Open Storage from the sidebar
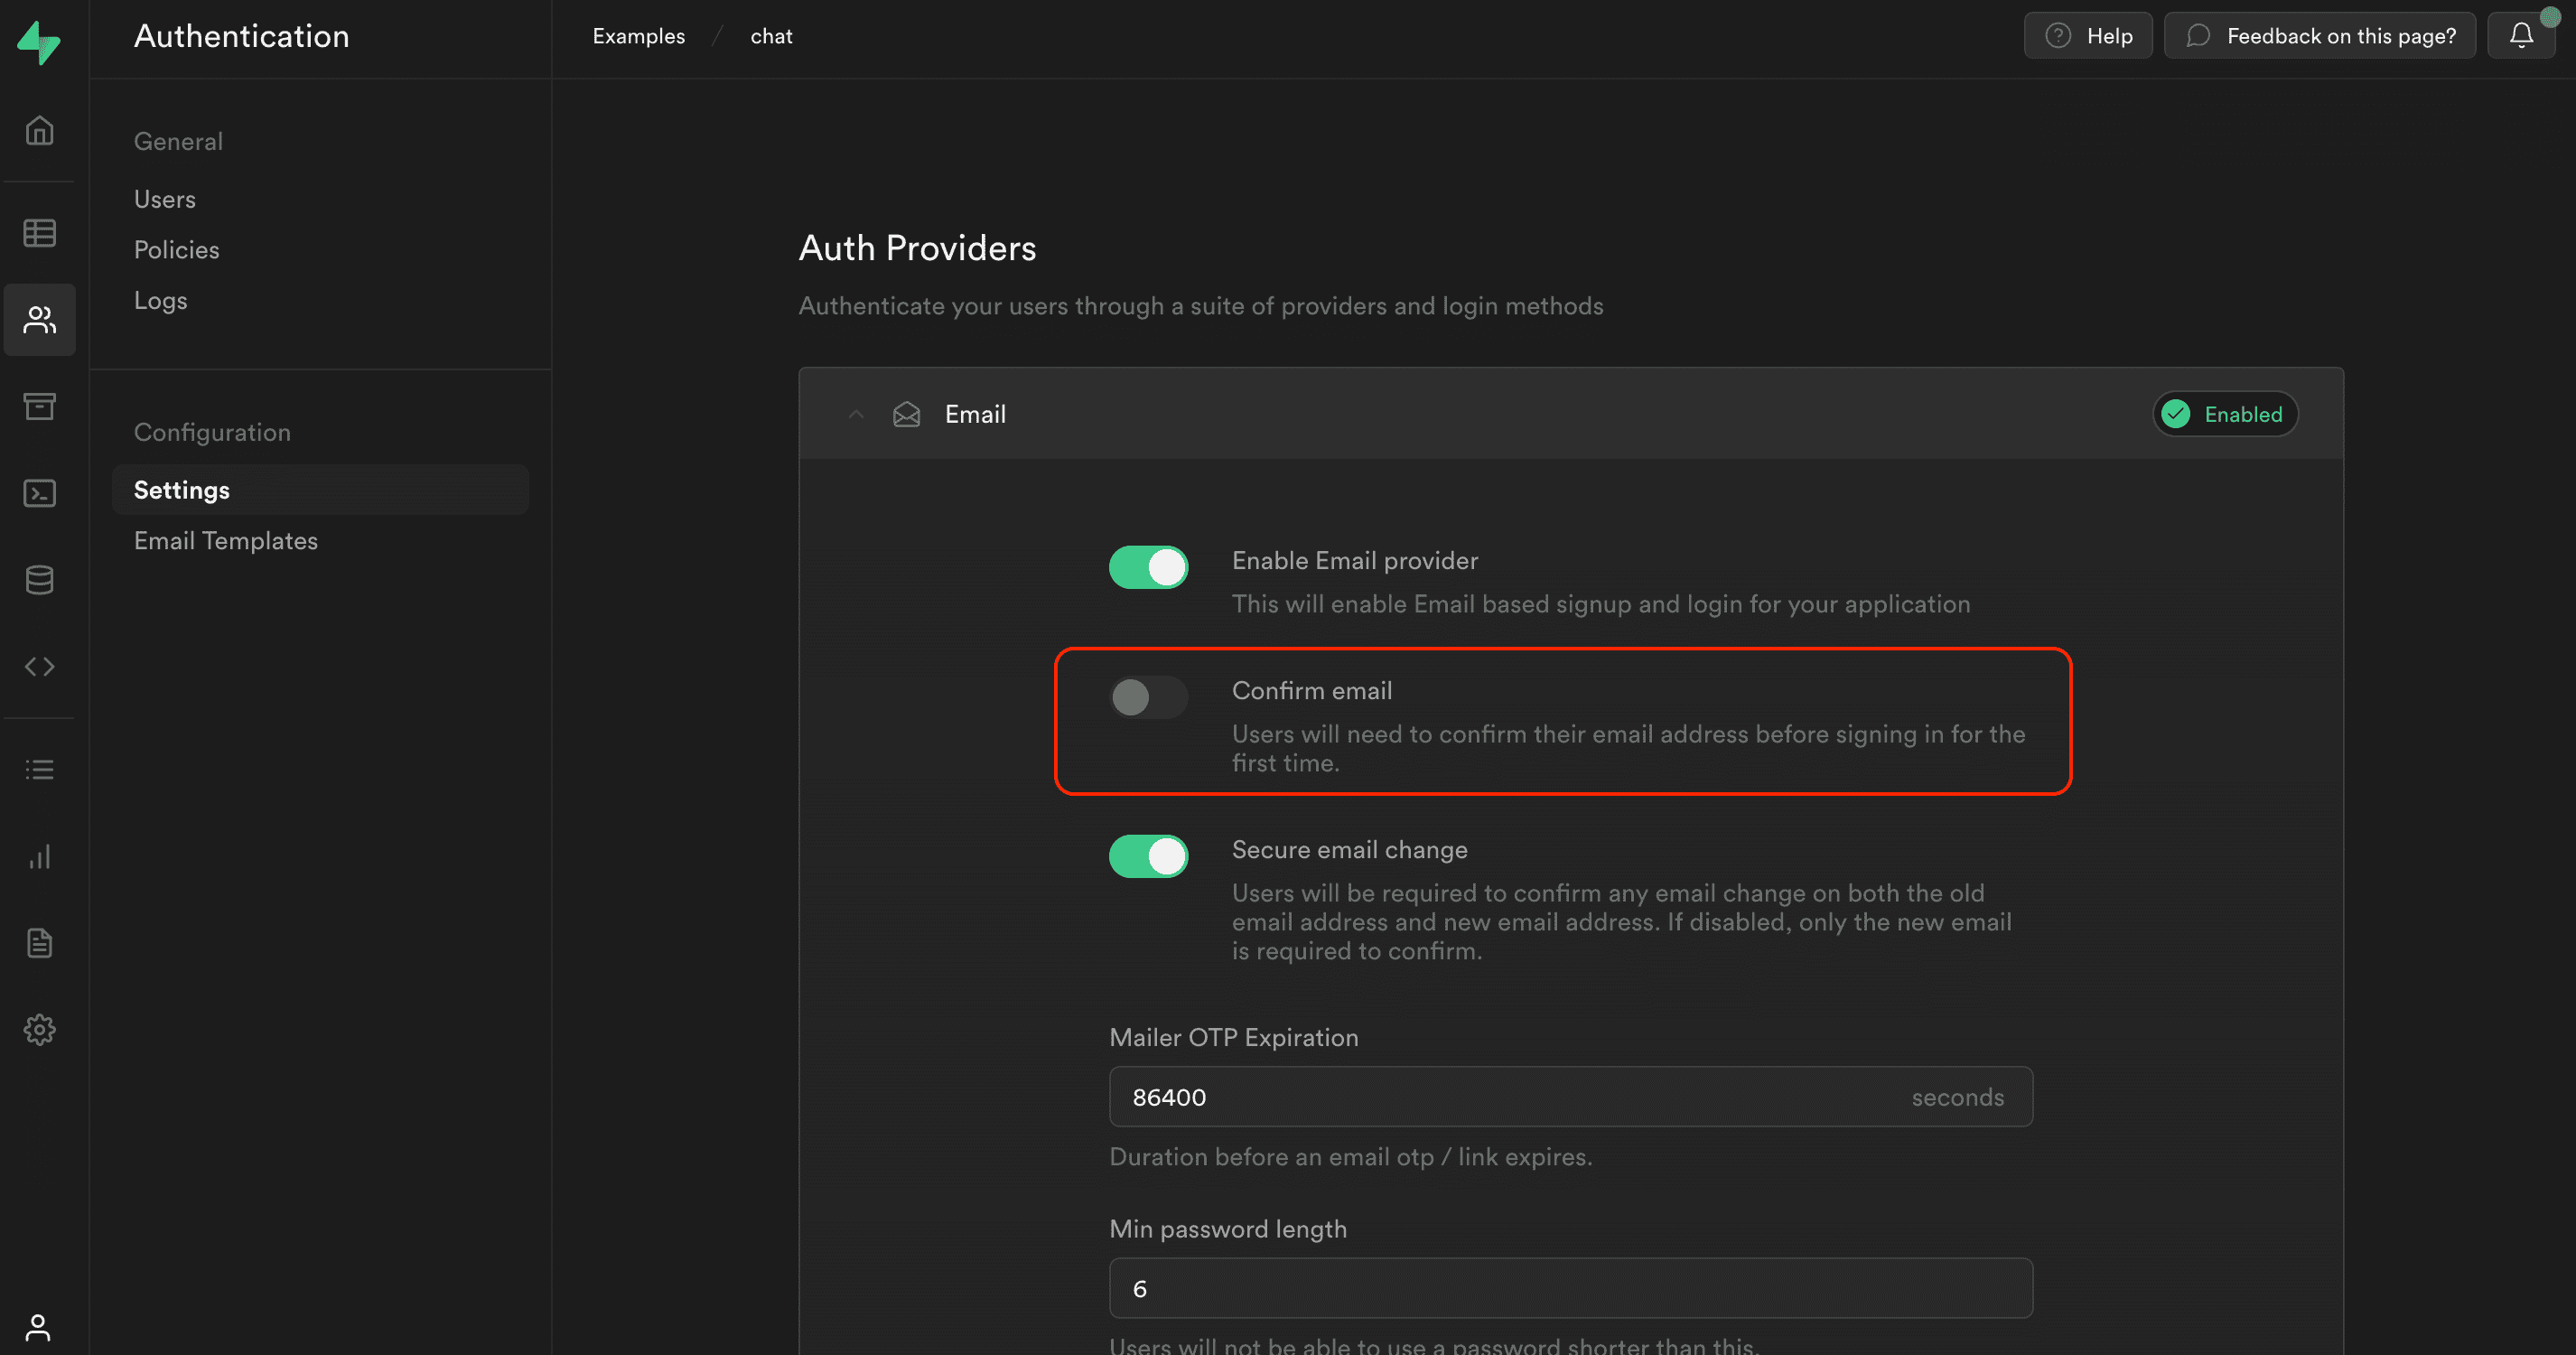The width and height of the screenshot is (2576, 1355). click(40, 406)
